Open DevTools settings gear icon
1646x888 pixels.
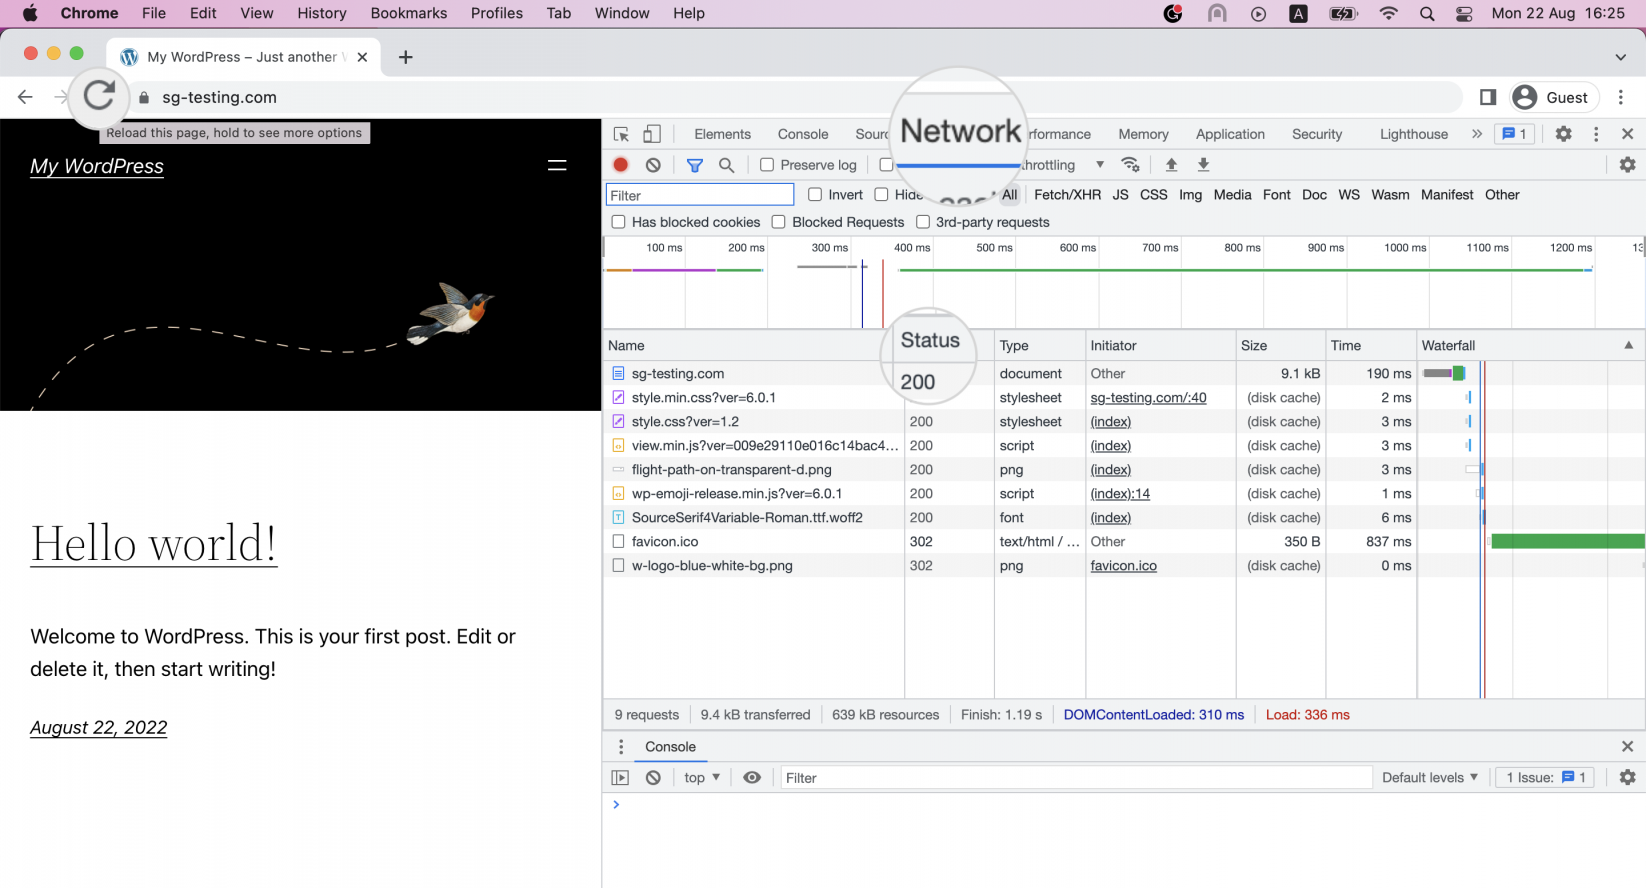click(1564, 134)
